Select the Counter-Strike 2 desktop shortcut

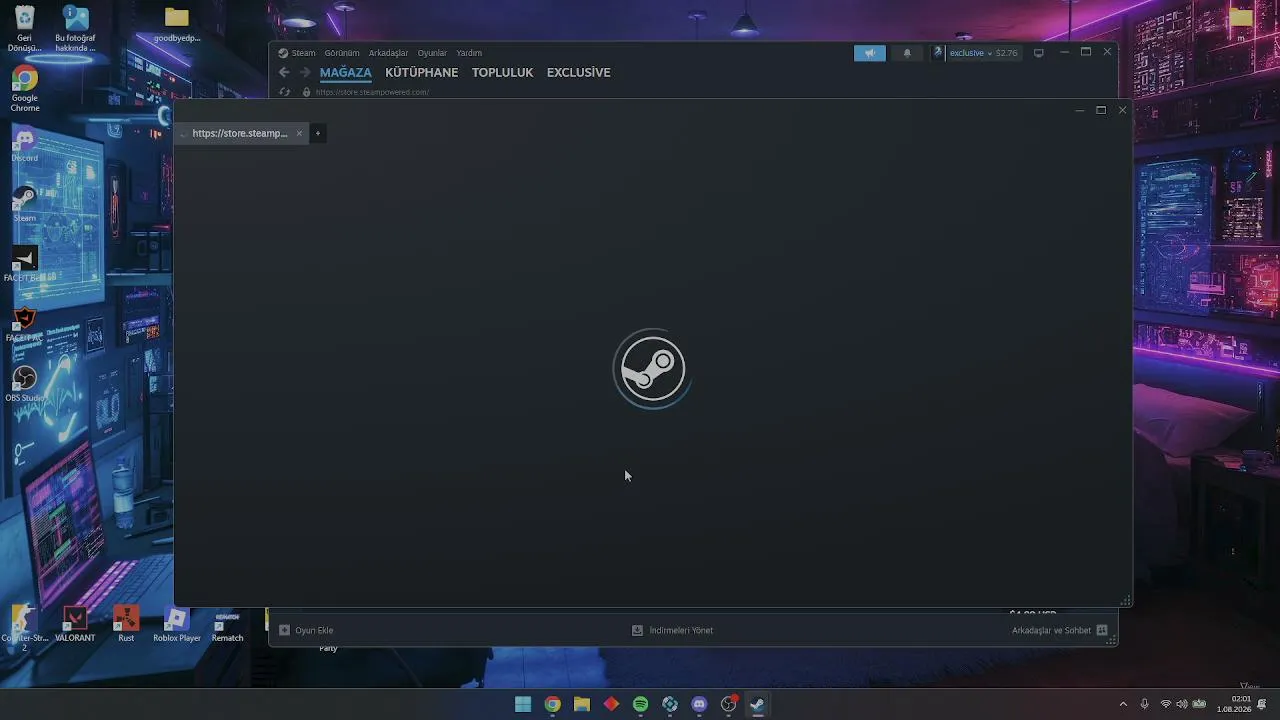(25, 628)
